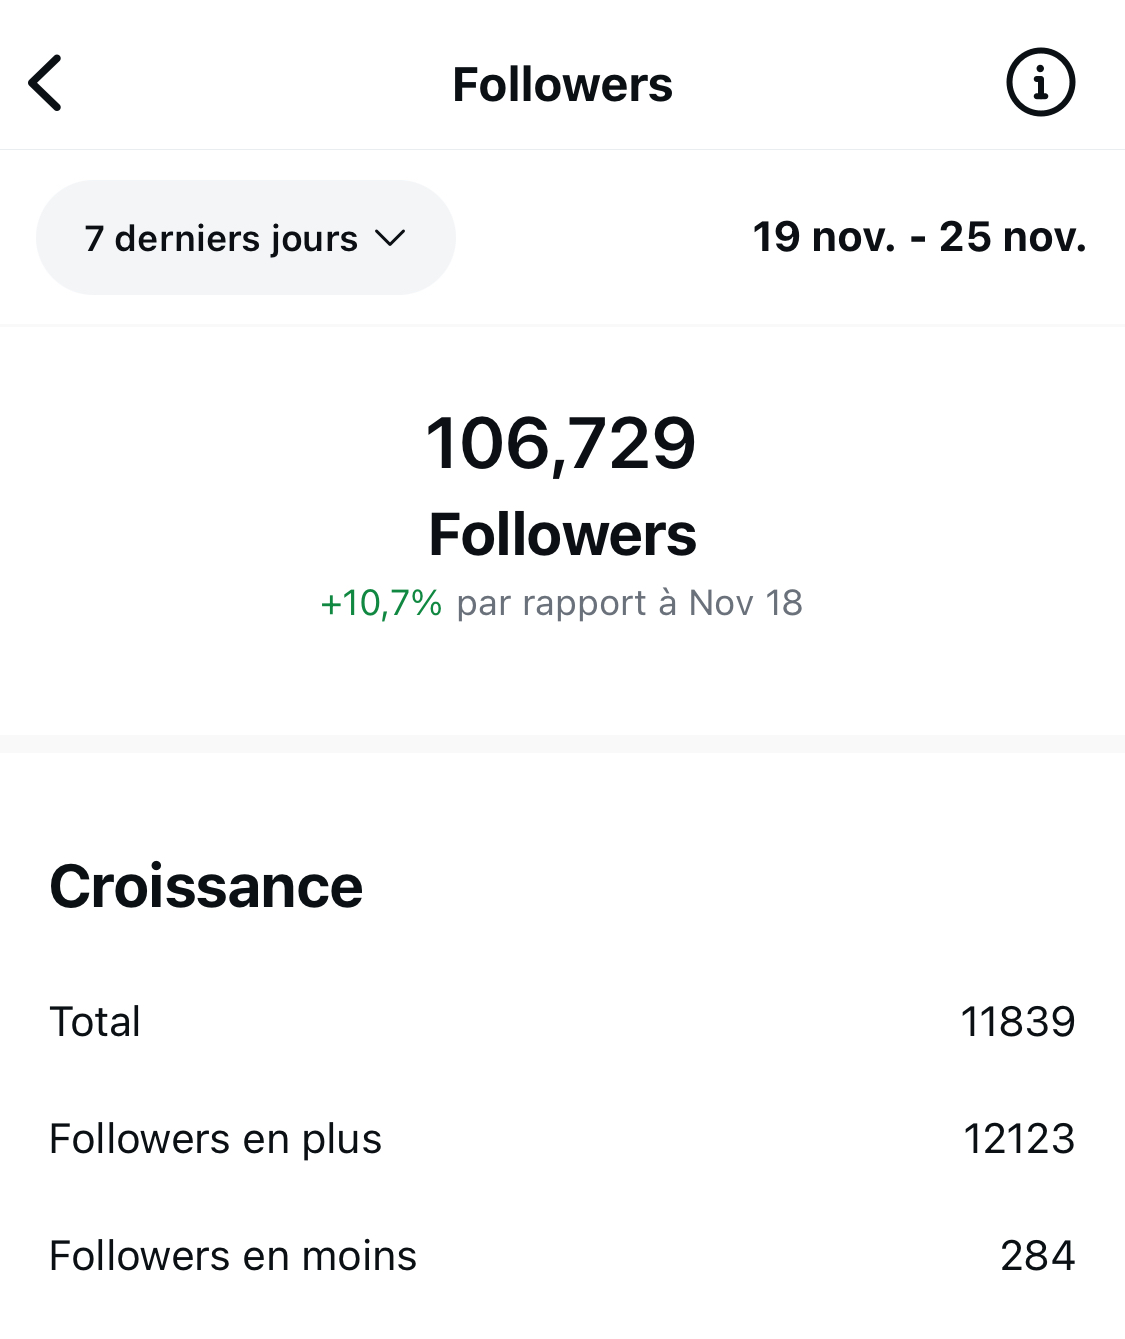Viewport: 1125px width, 1339px height.
Task: Click the bold 'Followers' label under the count
Action: point(562,535)
